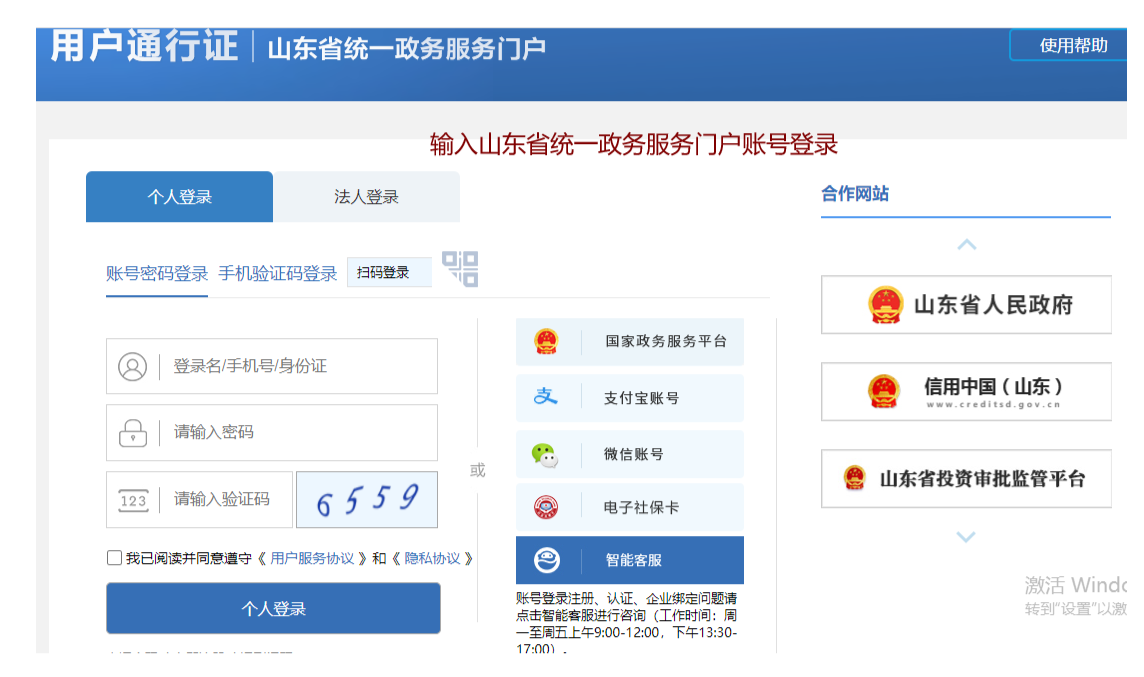The image size is (1144, 677).
Task: Select the 手机验证码登录 tab
Action: click(x=278, y=273)
